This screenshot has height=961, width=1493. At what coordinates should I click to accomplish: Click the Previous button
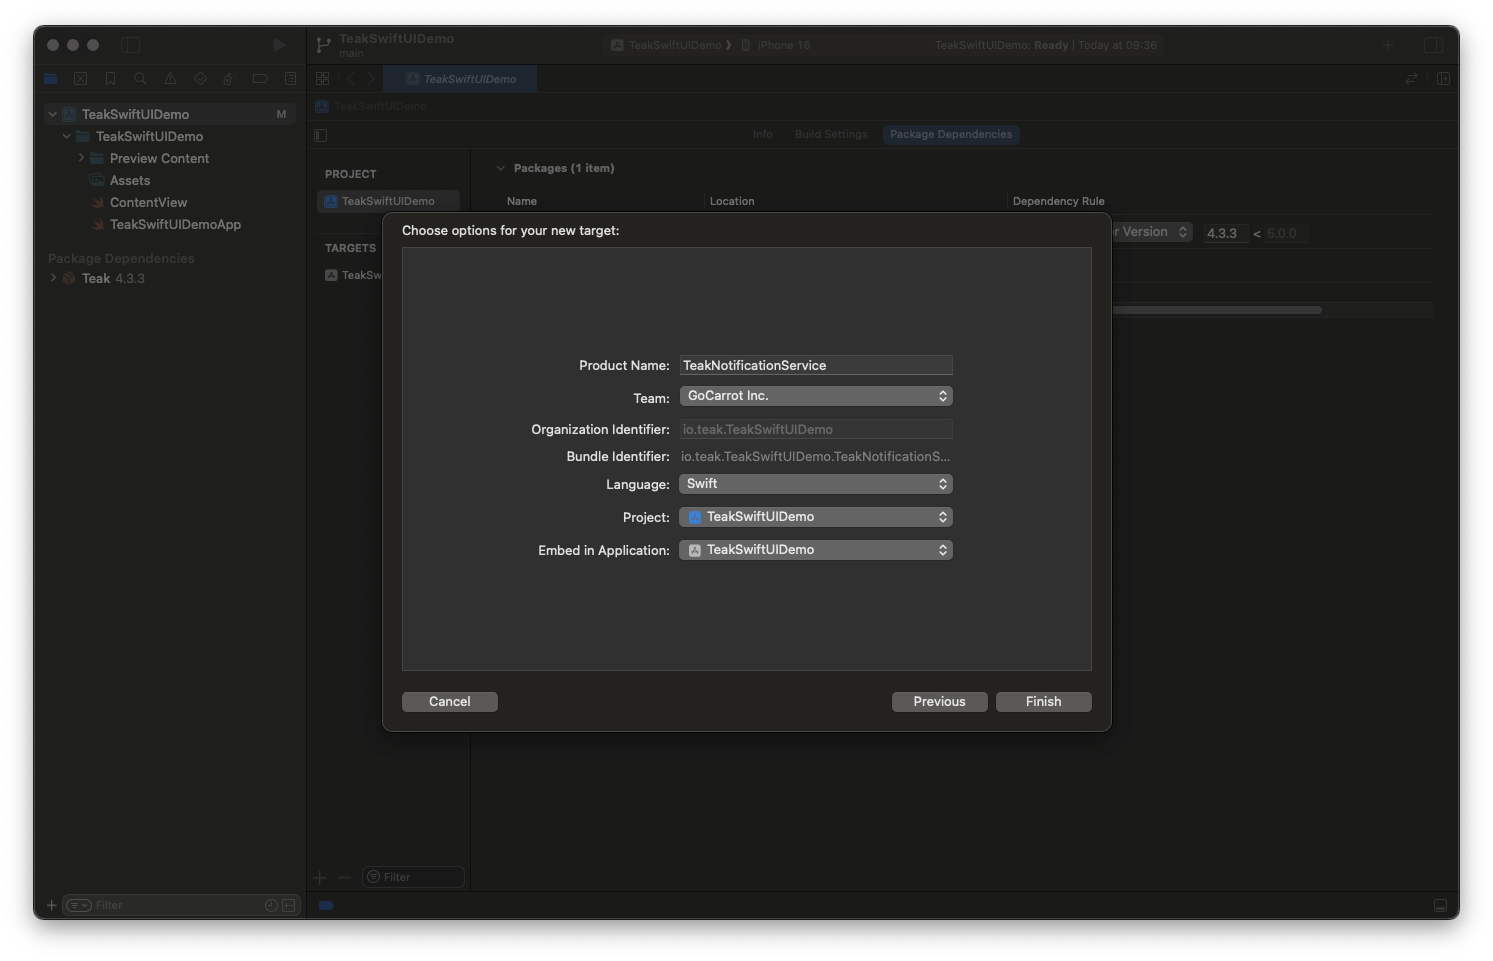(940, 702)
